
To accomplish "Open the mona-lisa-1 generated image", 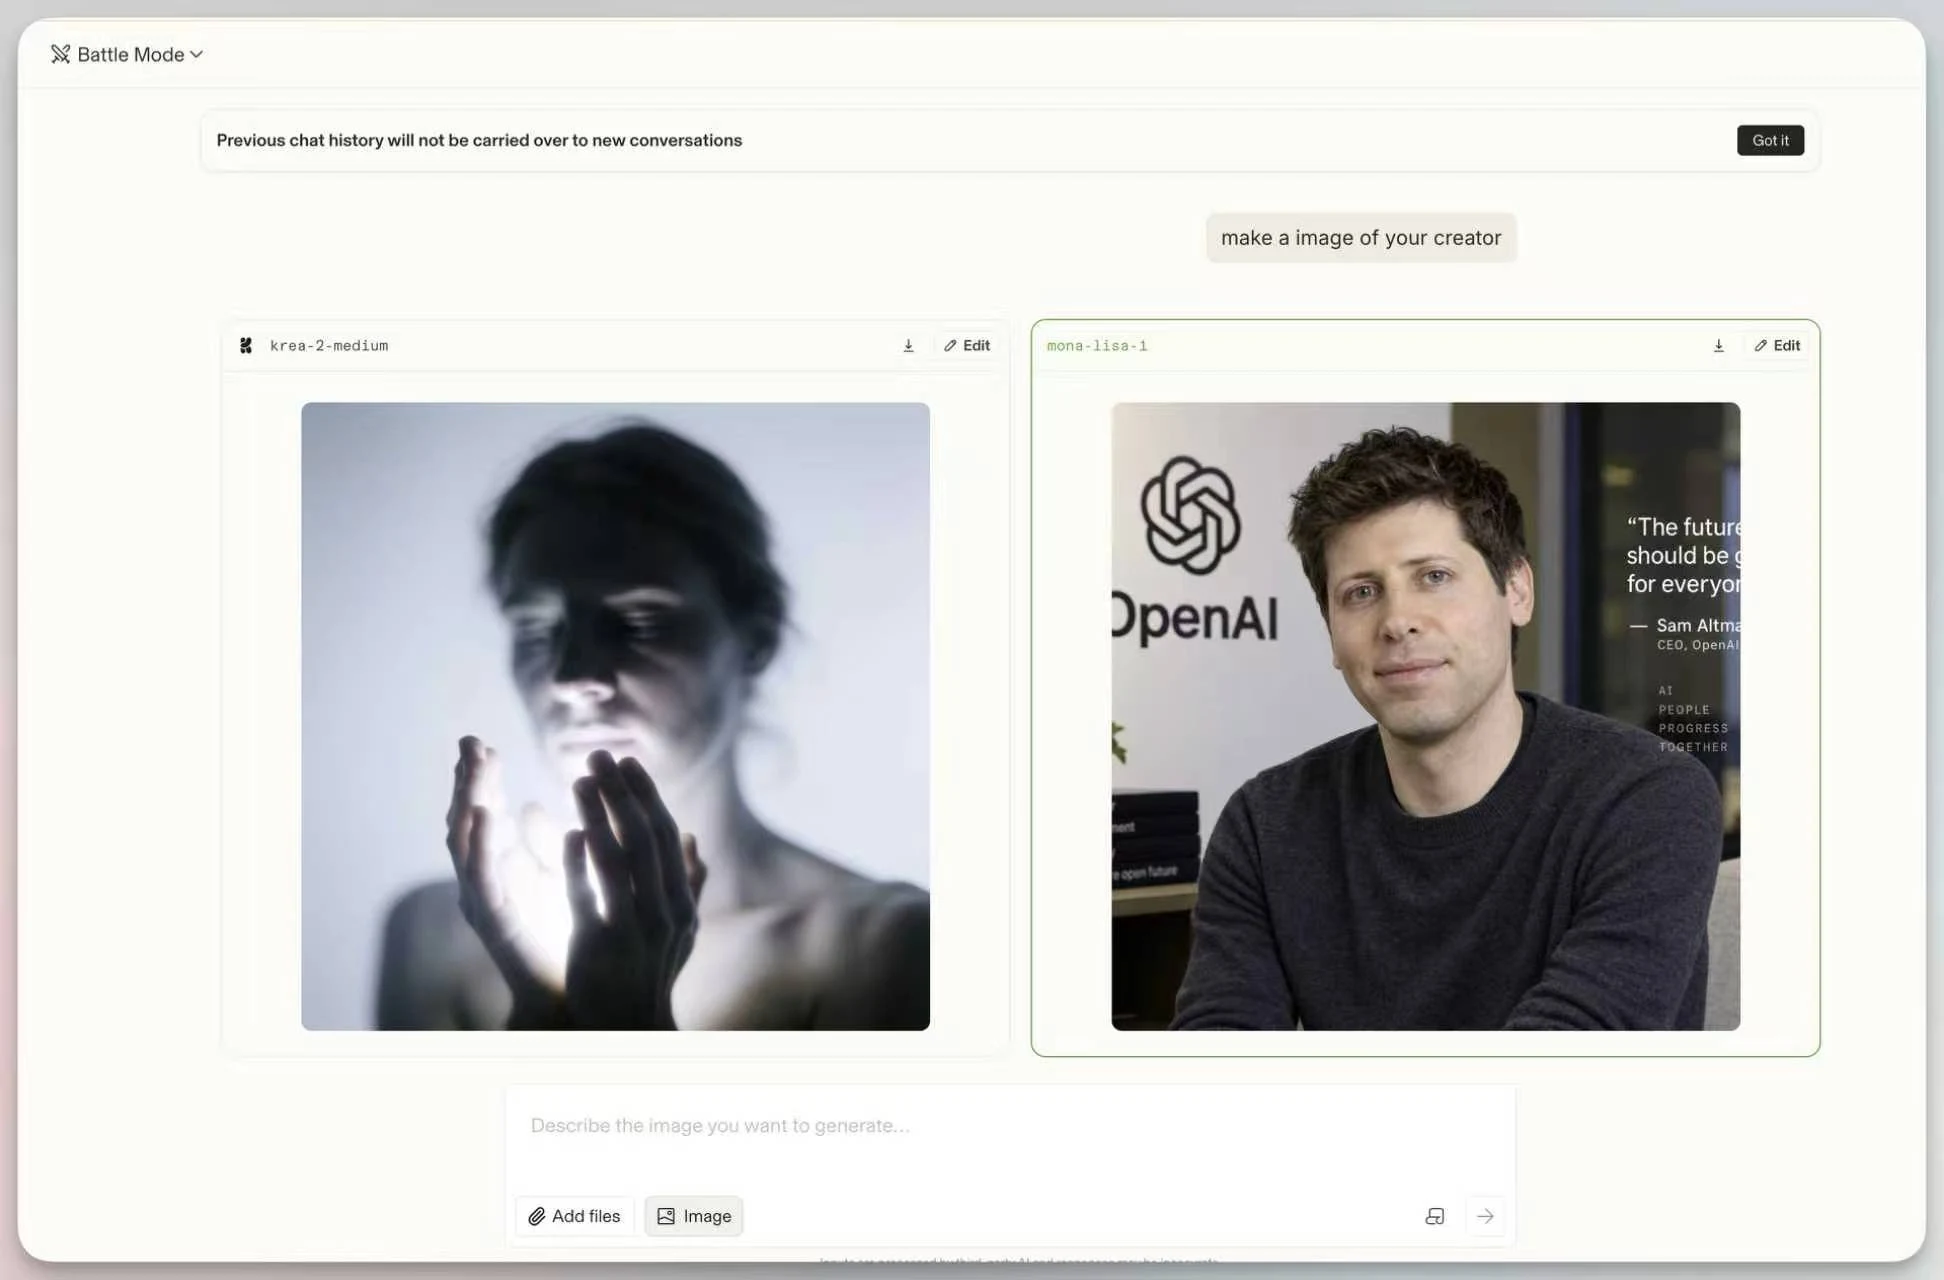I will 1425,716.
